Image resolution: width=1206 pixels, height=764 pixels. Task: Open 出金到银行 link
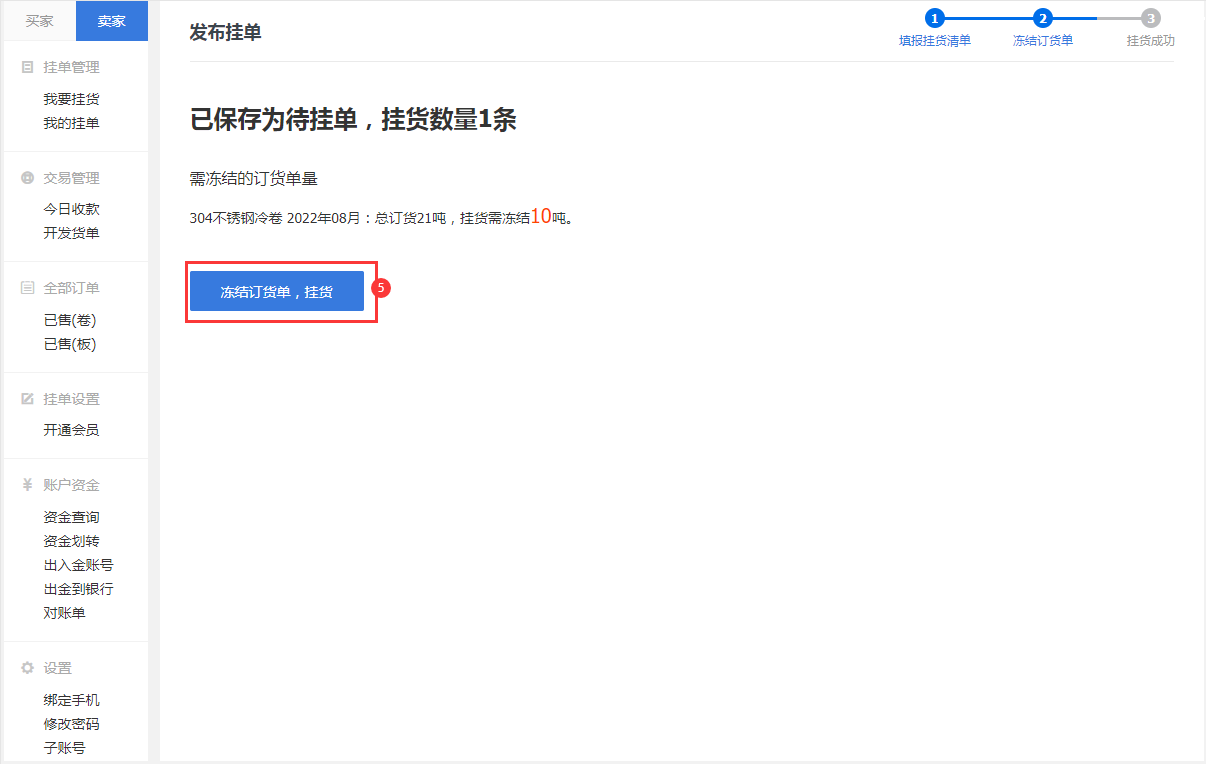(78, 589)
